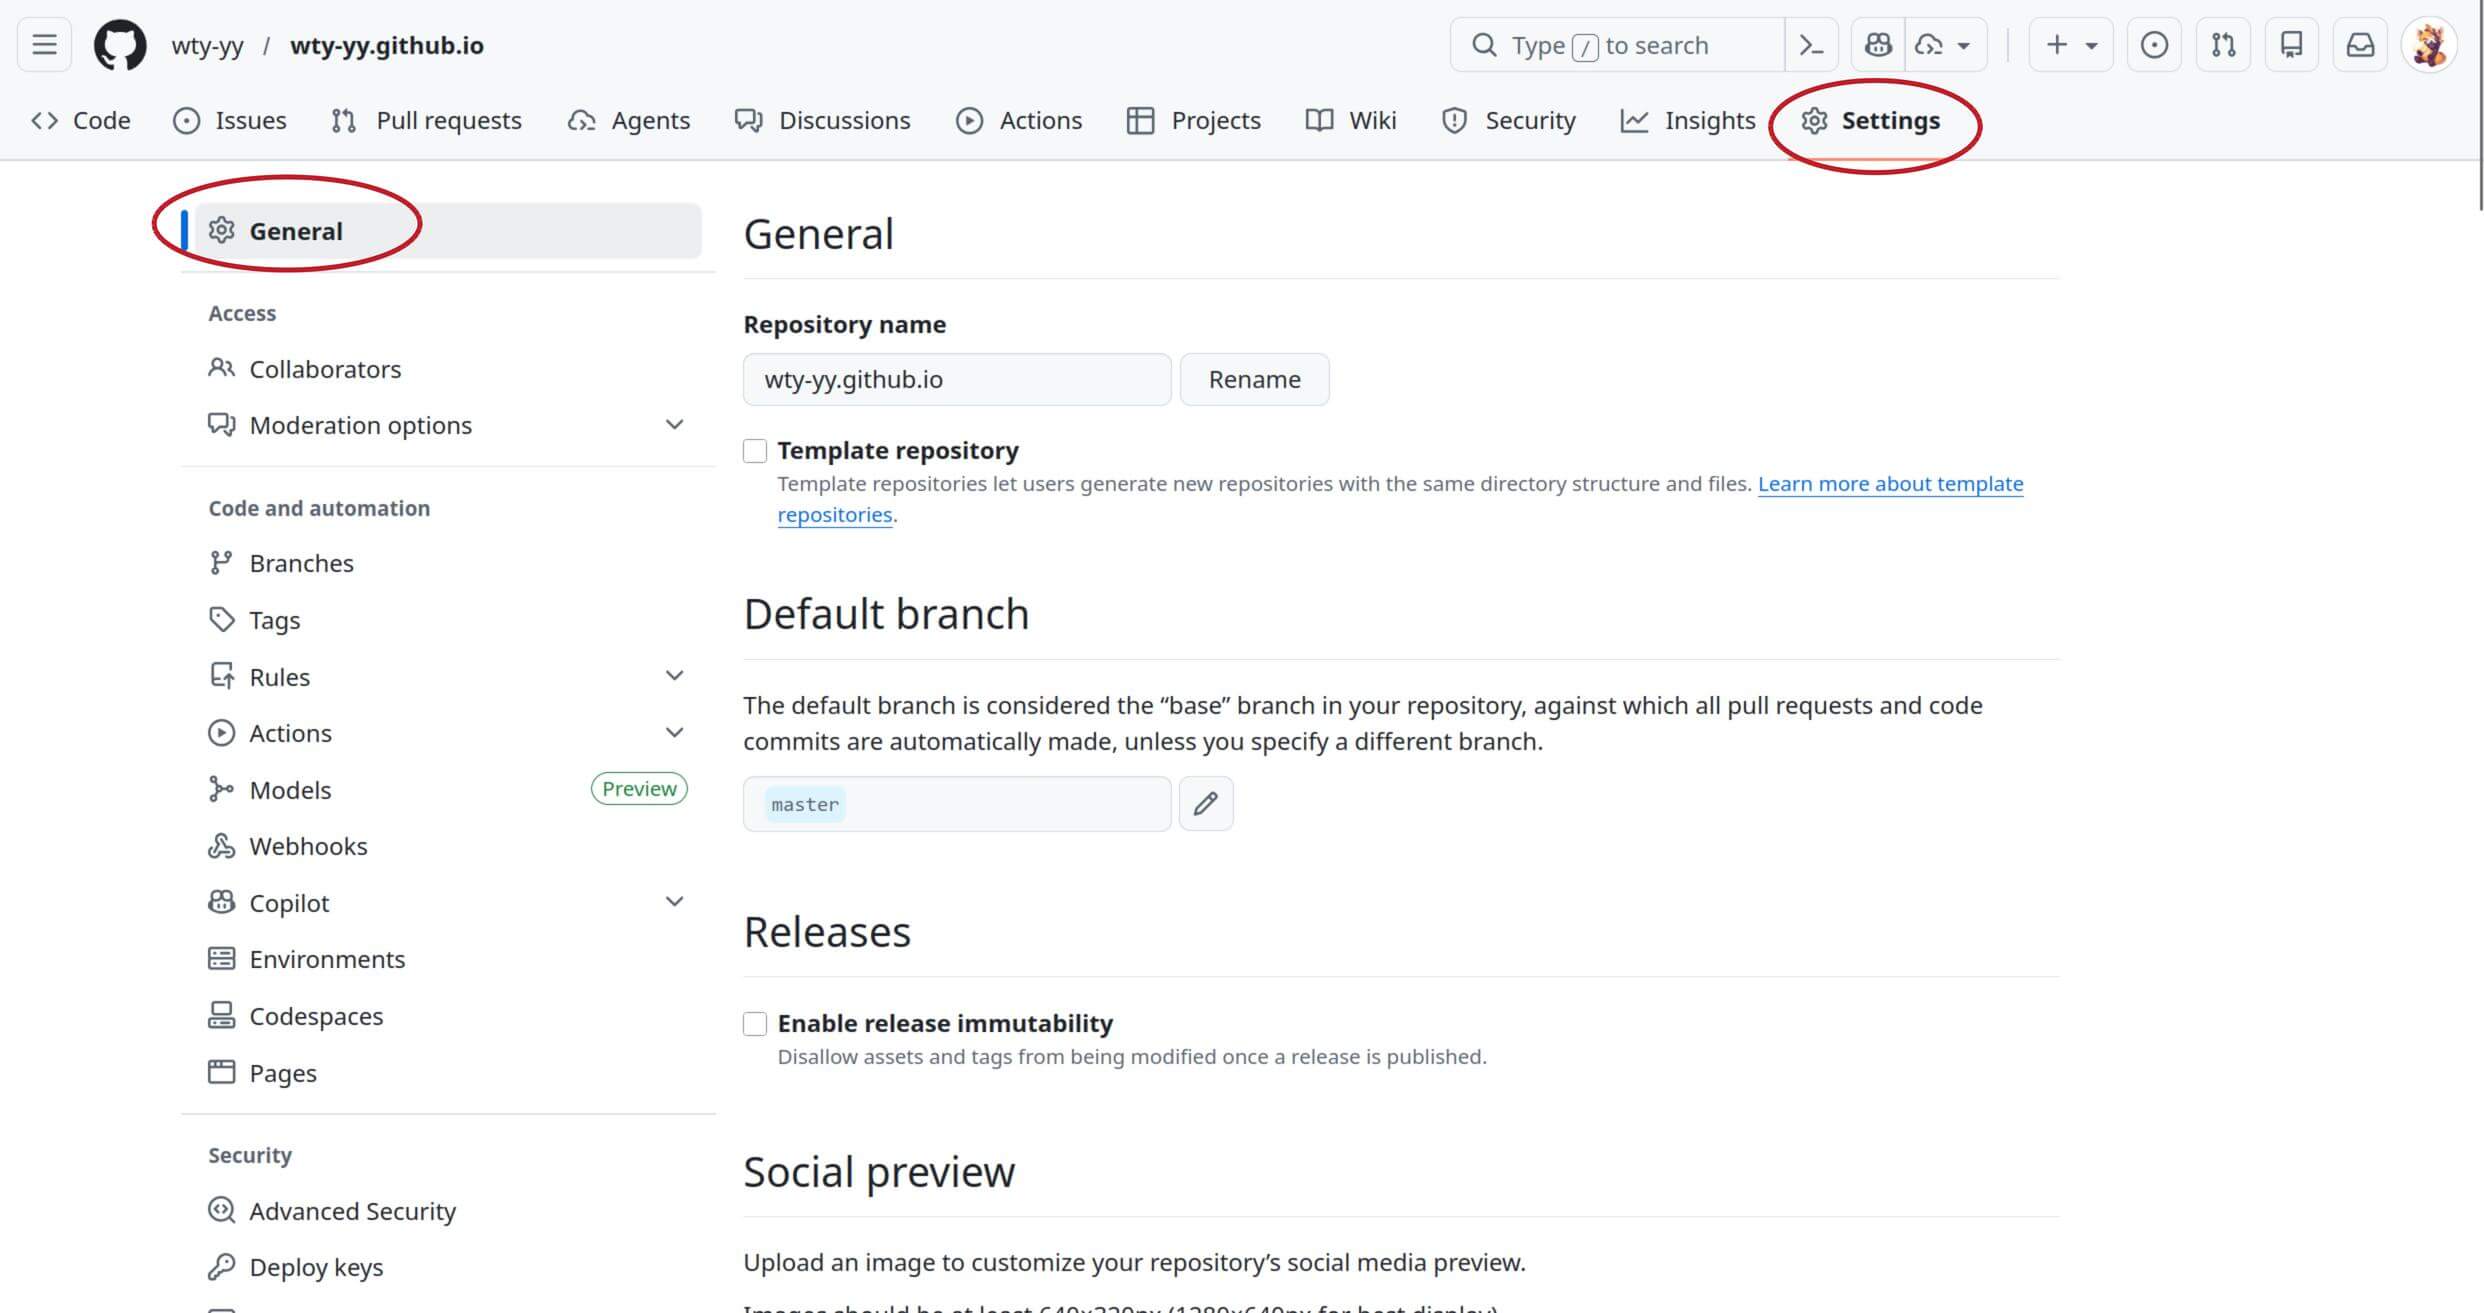Switch to the Issues tab
Screen dimensions: 2484x1313
230,120
